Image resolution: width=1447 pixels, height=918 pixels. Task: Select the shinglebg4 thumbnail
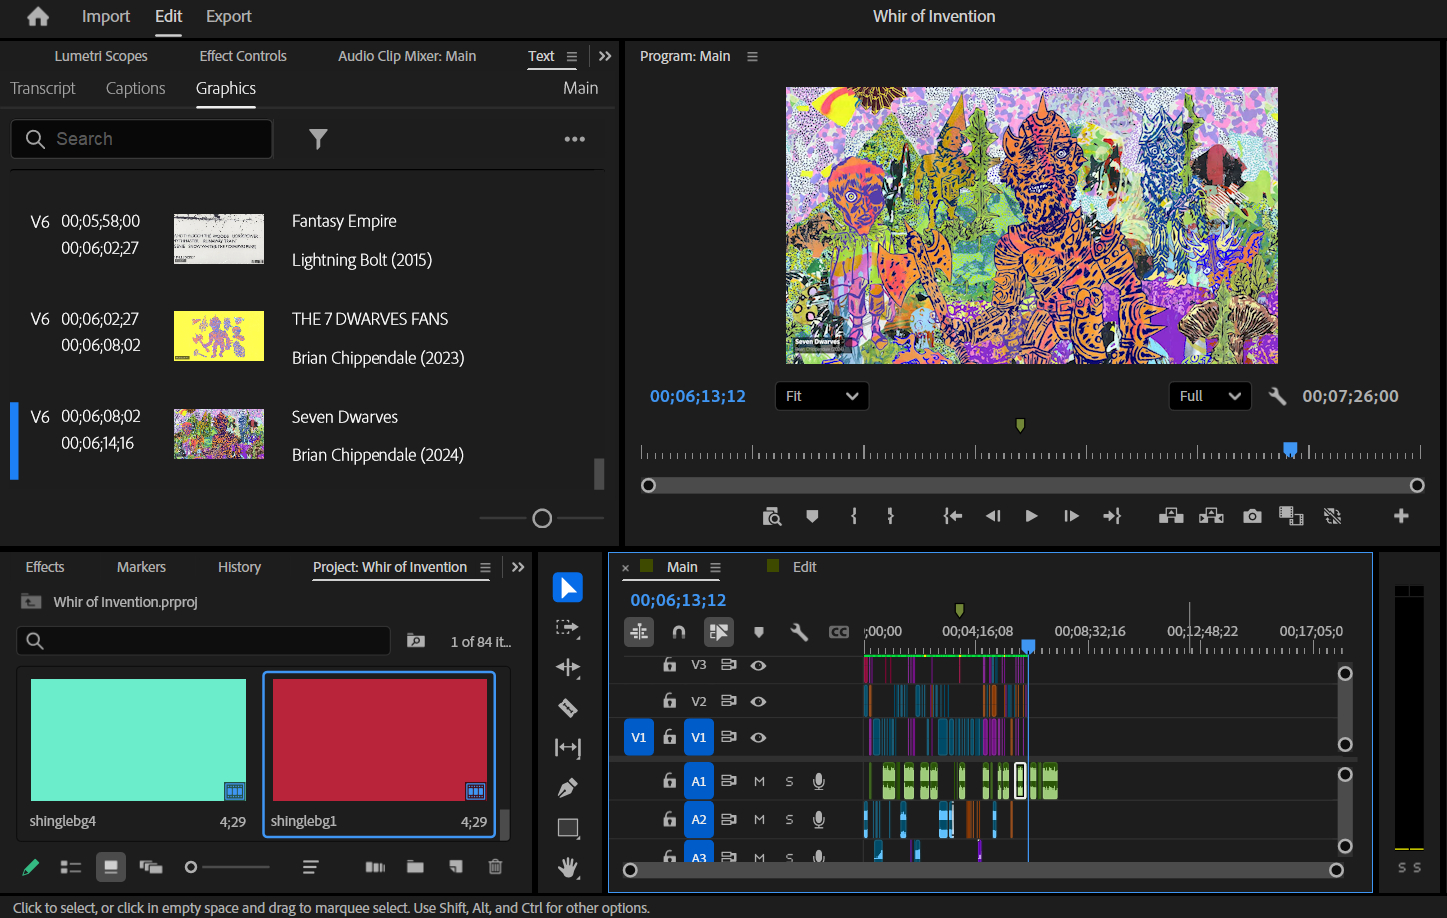point(138,740)
